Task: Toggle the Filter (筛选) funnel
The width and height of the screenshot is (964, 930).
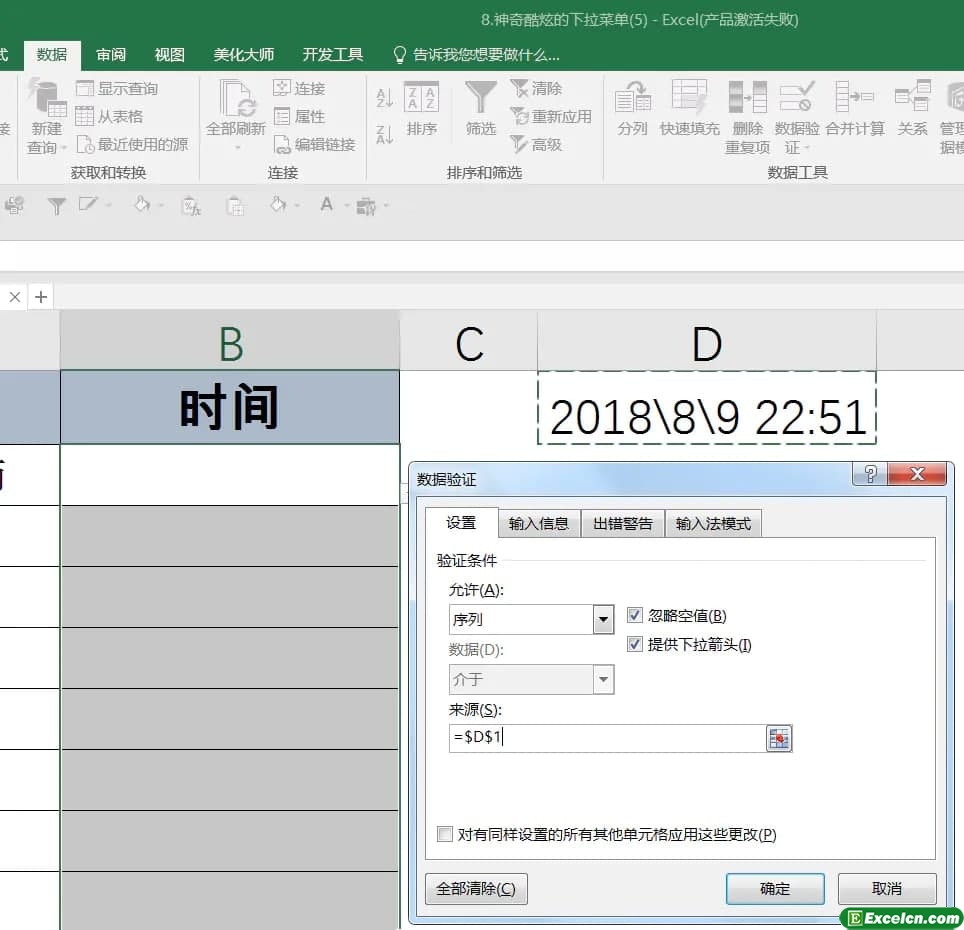Action: 481,109
